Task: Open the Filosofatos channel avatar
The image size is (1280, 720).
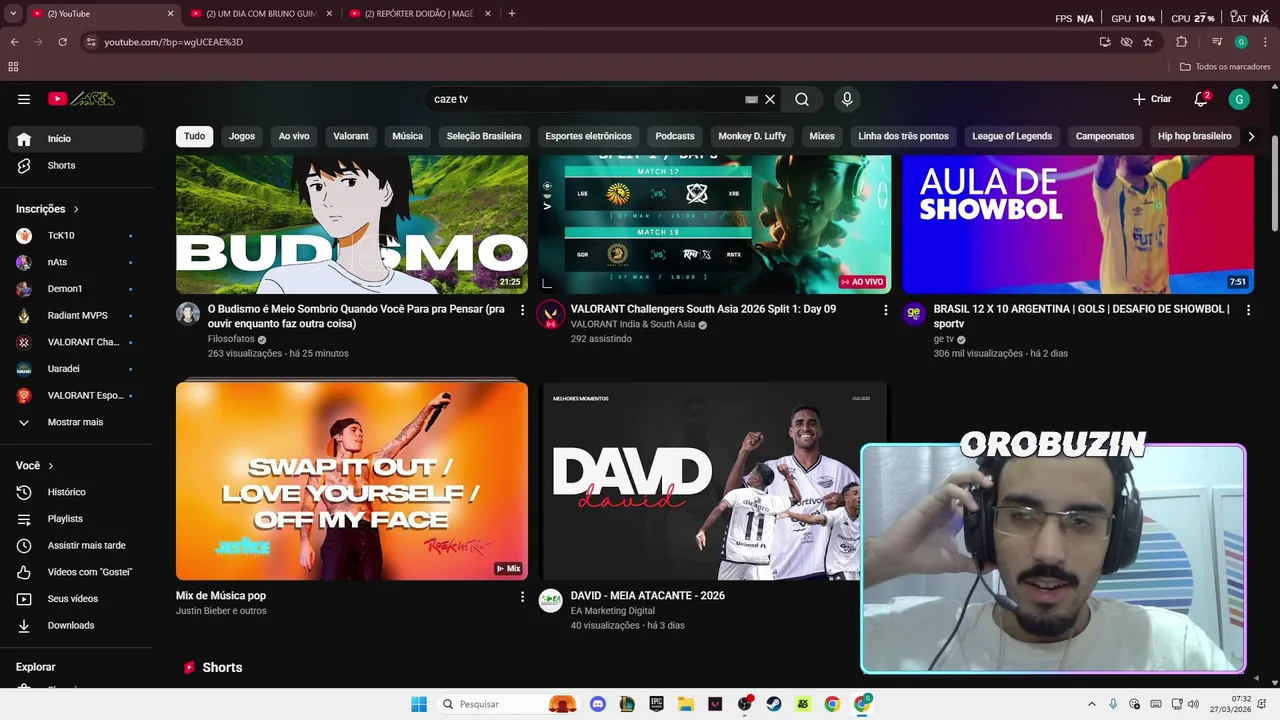Action: coord(188,314)
